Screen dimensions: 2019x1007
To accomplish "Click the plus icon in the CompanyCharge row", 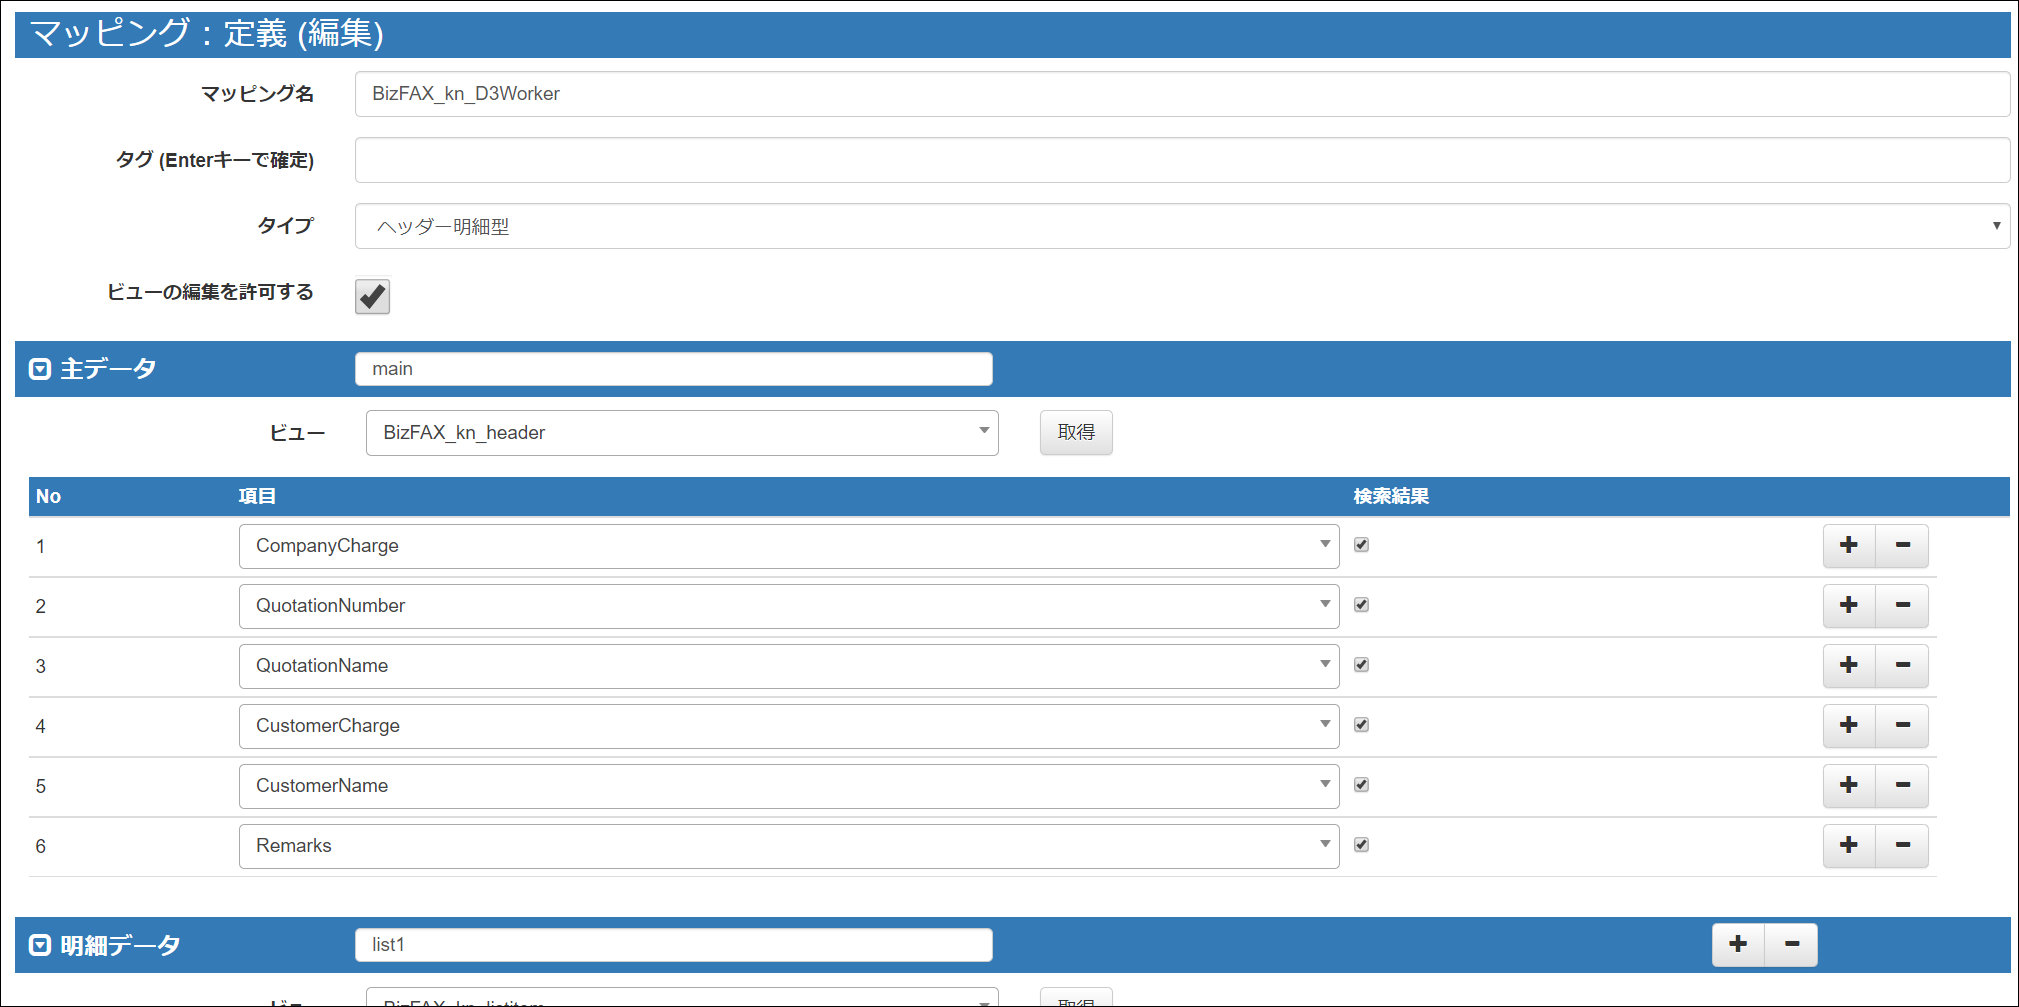I will pos(1848,546).
